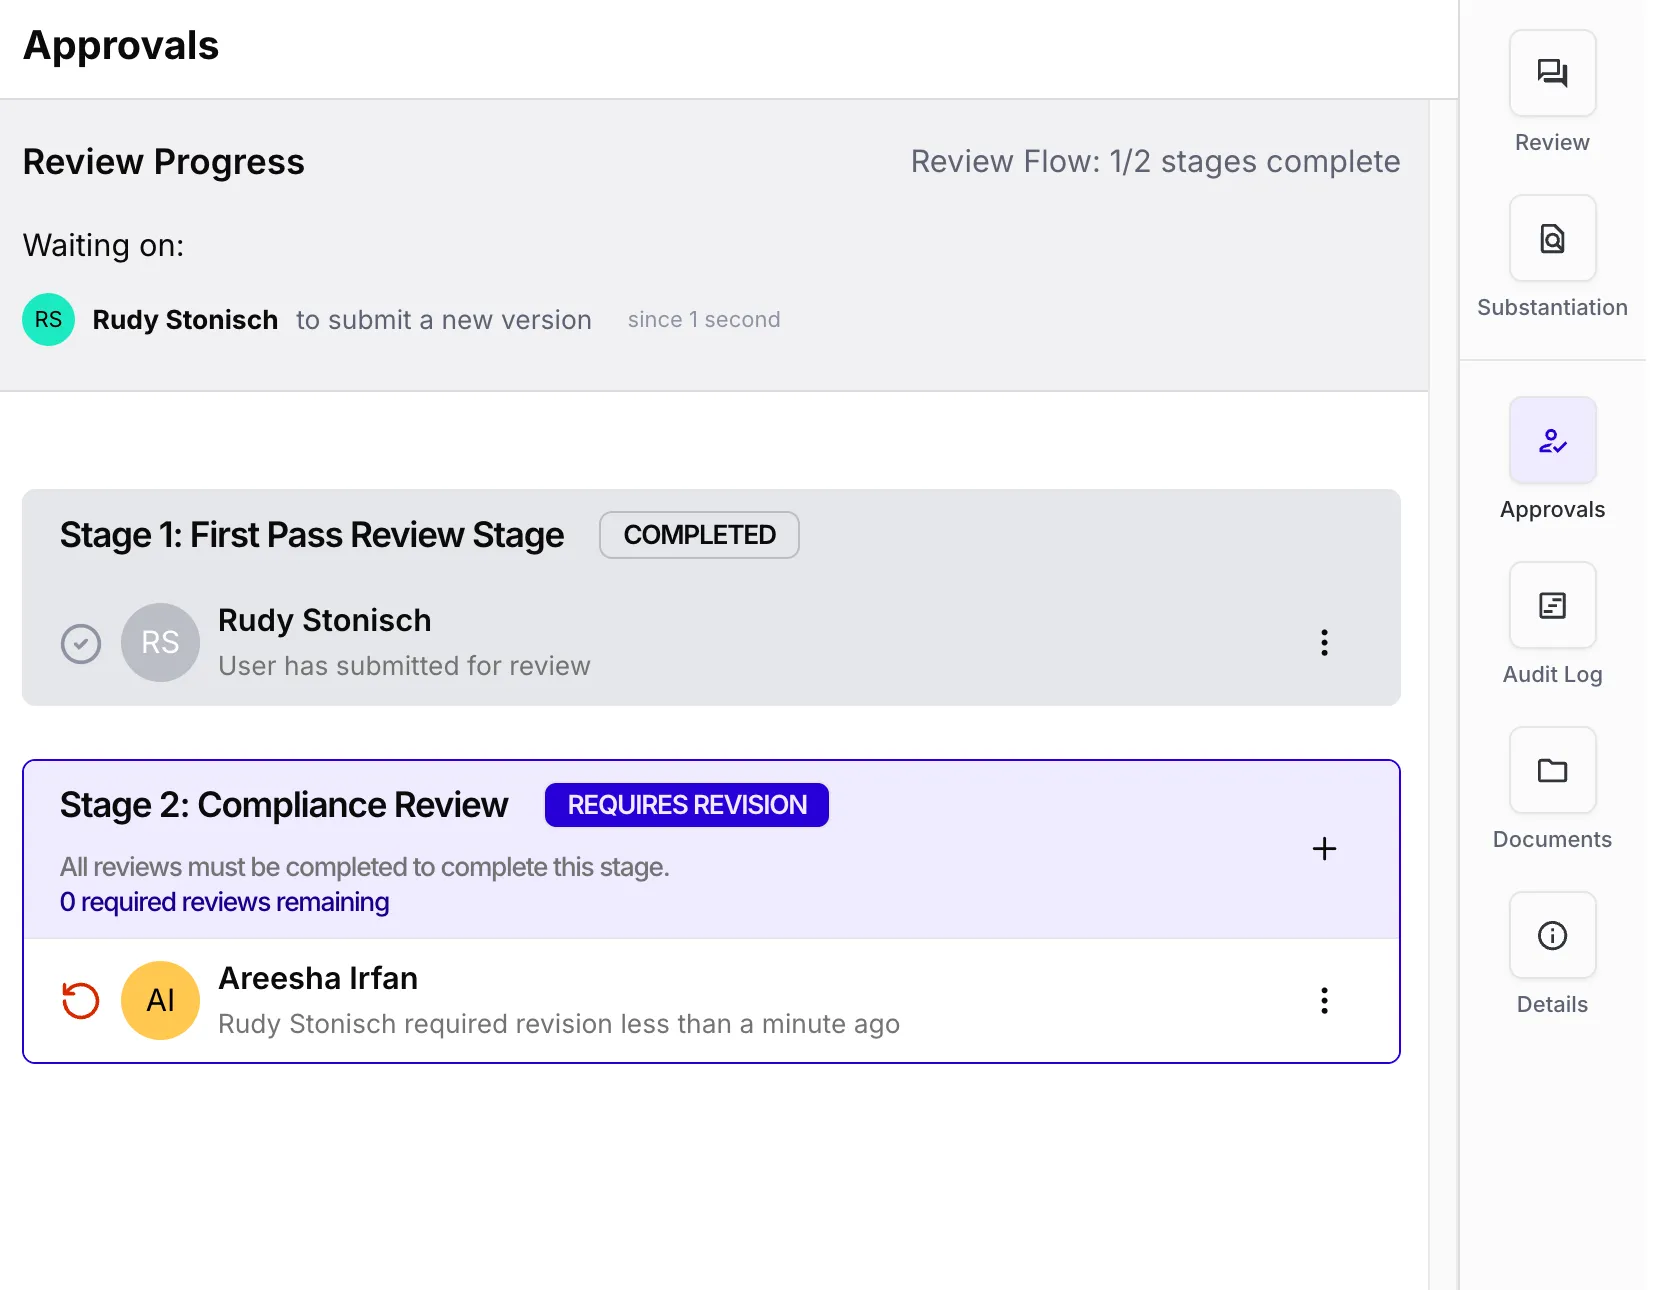Click the COMPLETED status badge
This screenshot has width=1664, height=1290.
click(x=699, y=535)
